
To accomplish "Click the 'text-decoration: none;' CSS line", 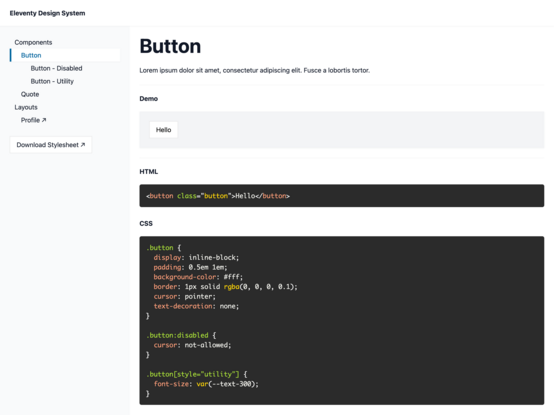I will [196, 306].
